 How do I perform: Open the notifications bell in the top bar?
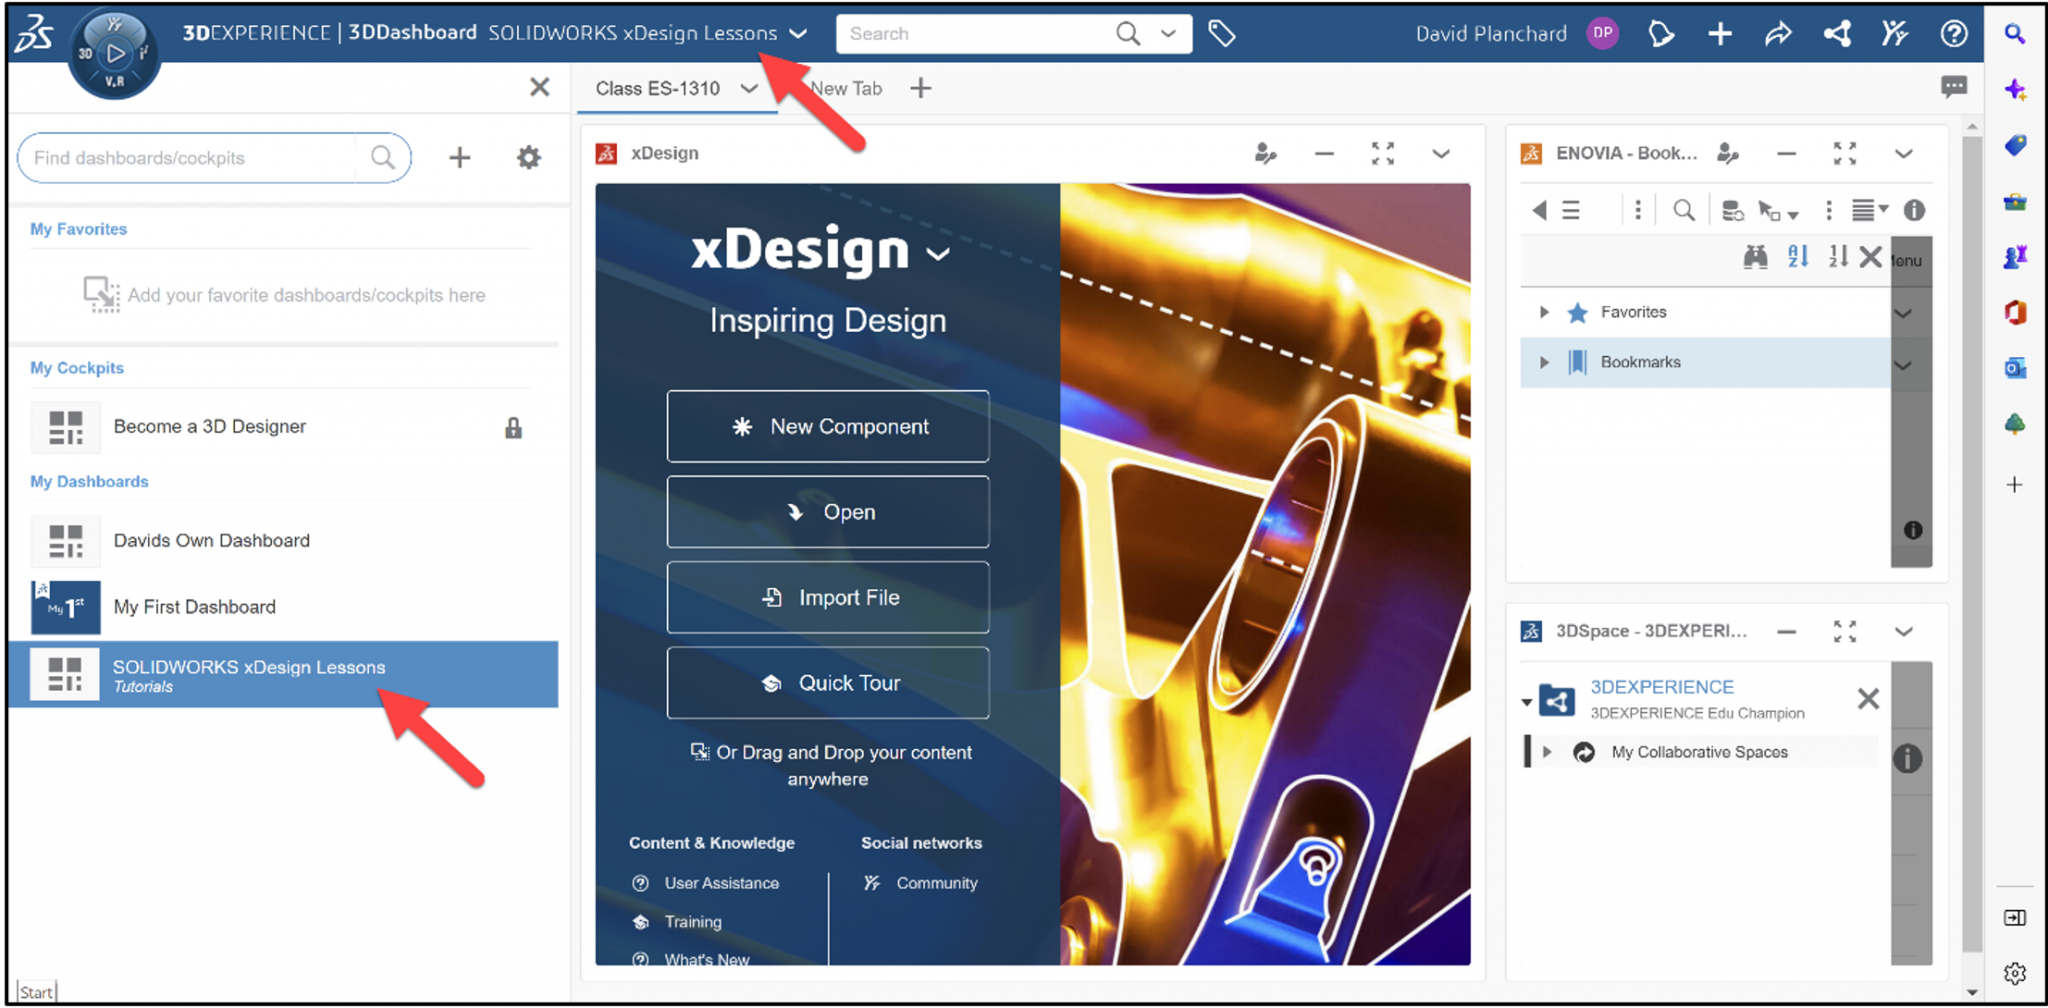point(1660,33)
